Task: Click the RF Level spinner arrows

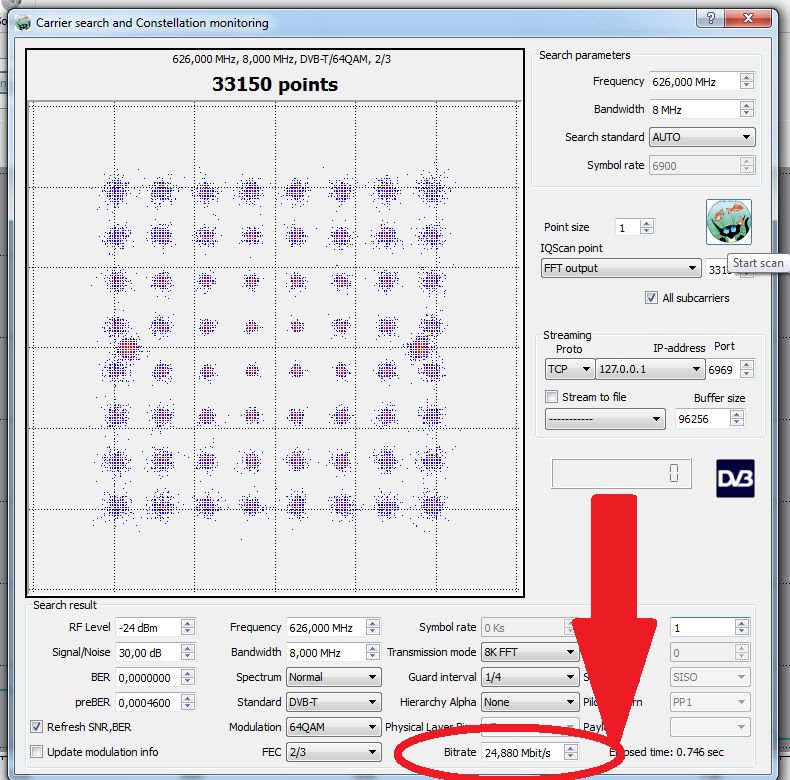Action: (187, 627)
